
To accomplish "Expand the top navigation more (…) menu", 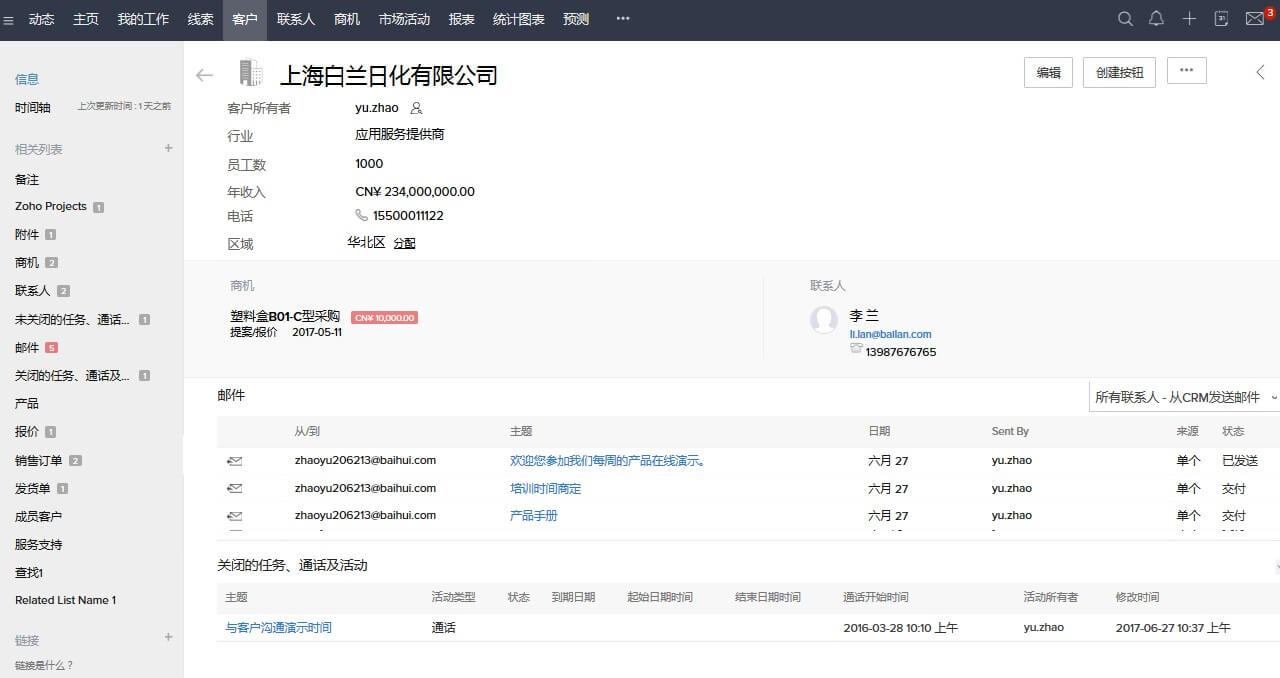I will click(623, 19).
